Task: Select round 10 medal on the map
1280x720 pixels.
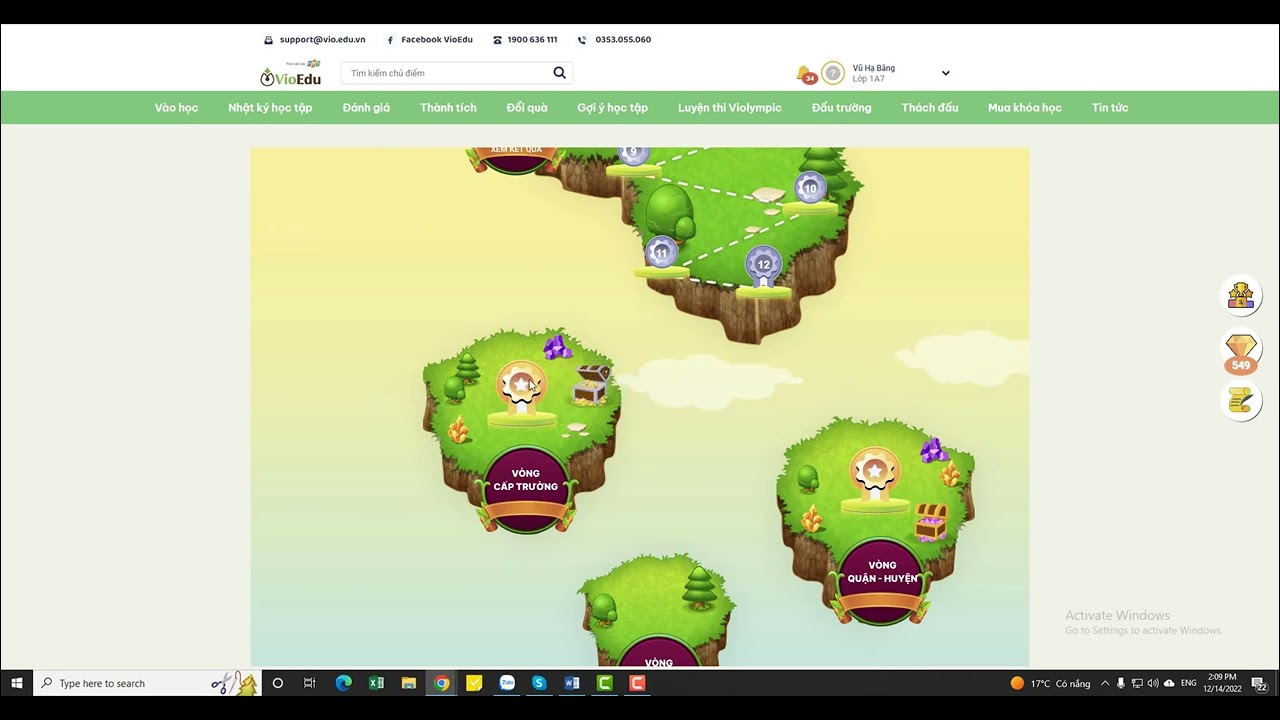Action: click(x=810, y=188)
